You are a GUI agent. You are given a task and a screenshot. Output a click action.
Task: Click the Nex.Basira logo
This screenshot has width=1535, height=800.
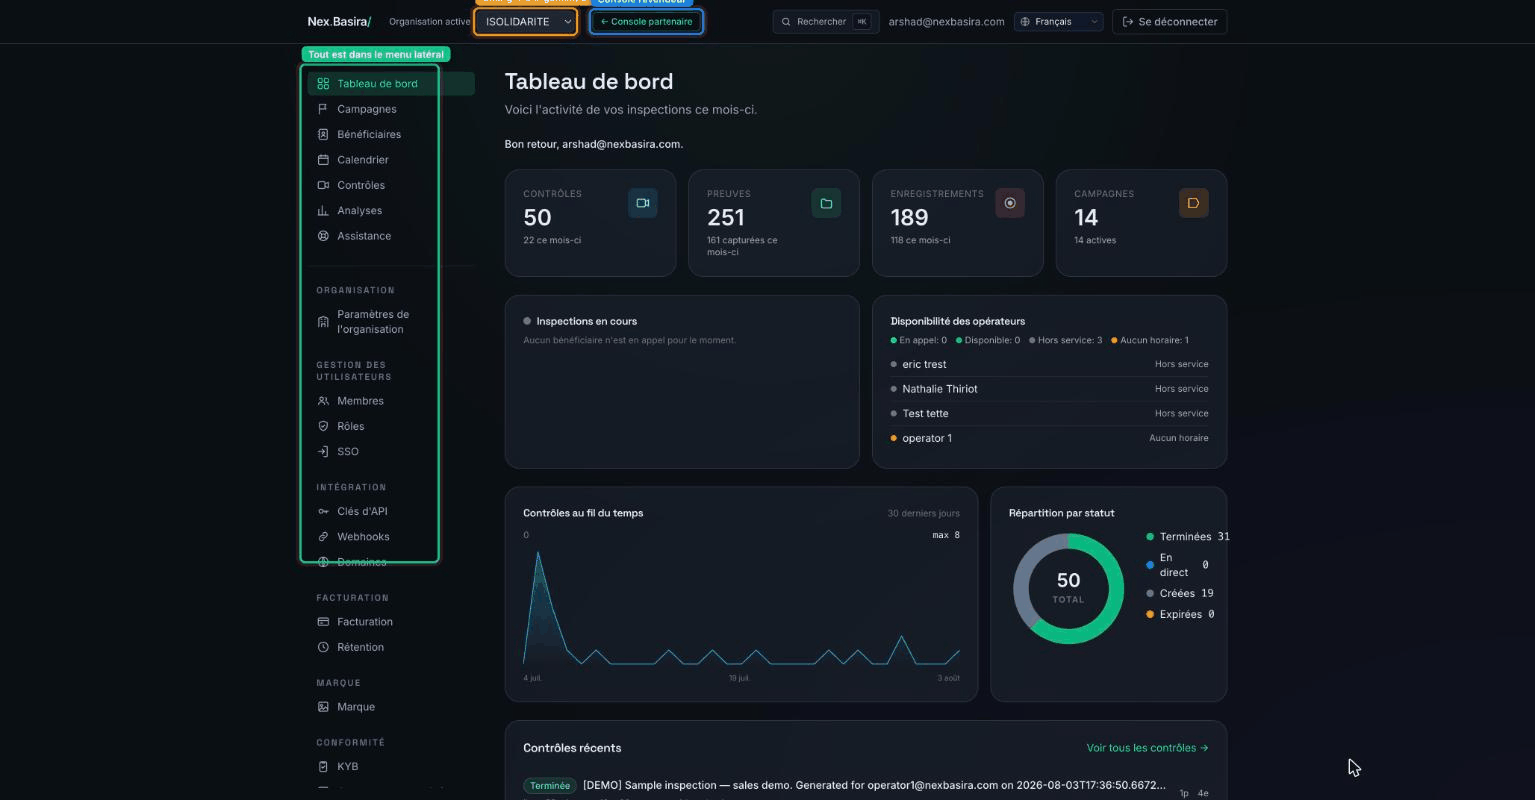pos(339,22)
